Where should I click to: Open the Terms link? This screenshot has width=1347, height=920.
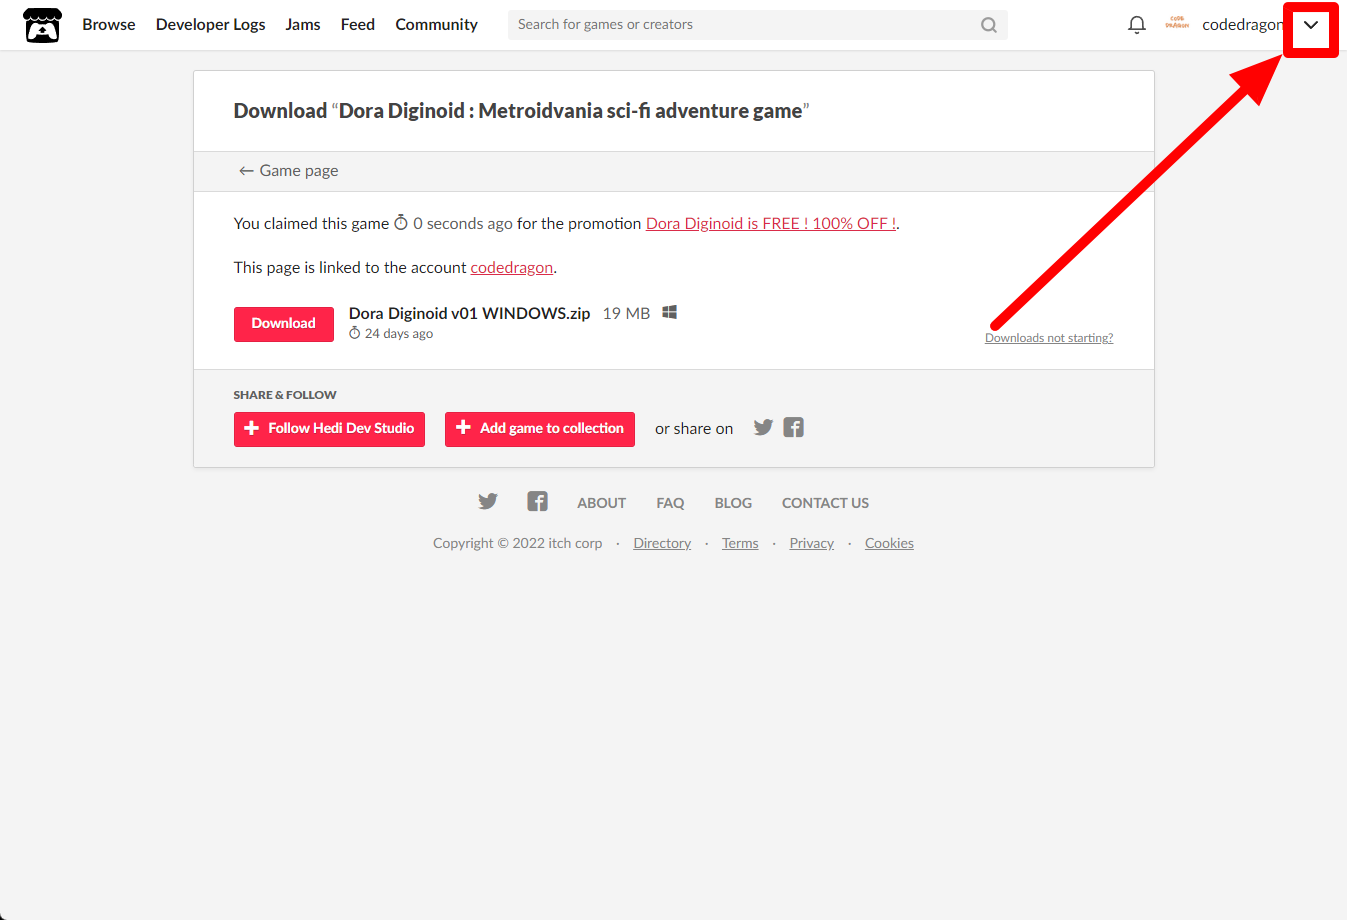[x=740, y=544]
